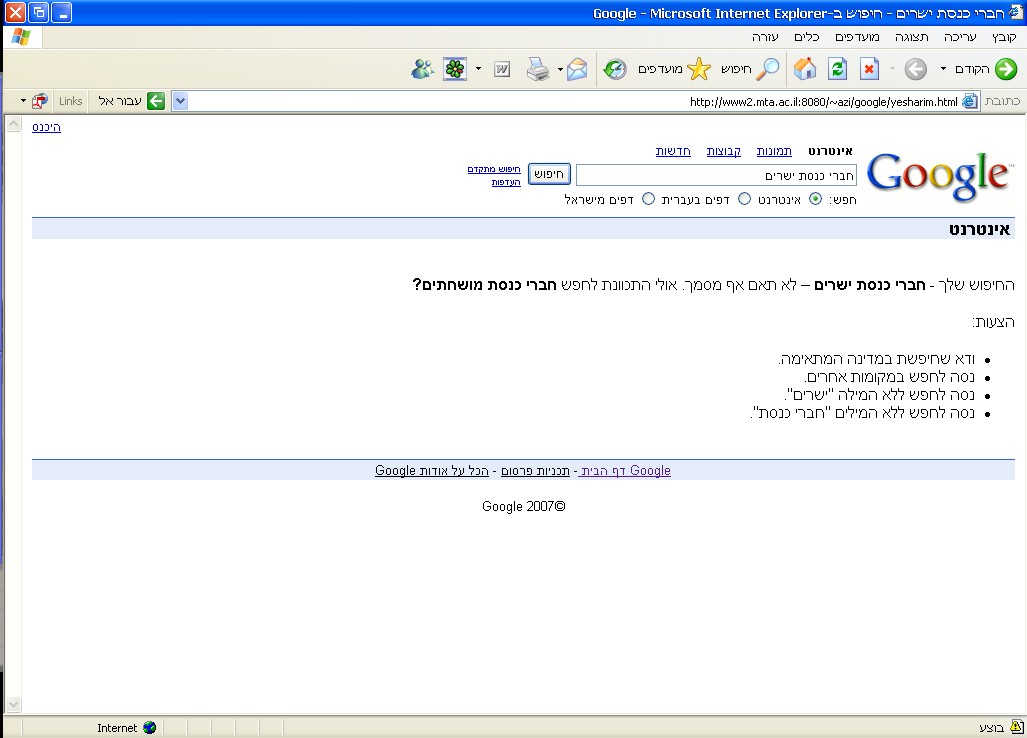Select the אינטרנט search radio button
The image size is (1027, 738).
tap(815, 198)
